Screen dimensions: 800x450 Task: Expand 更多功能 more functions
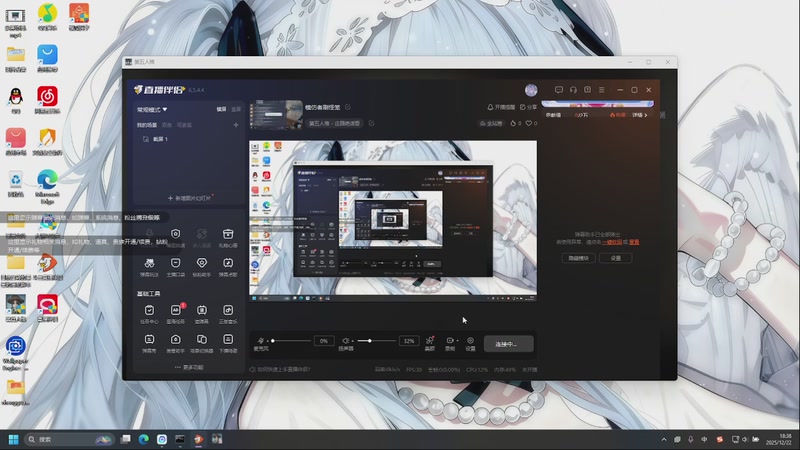tap(189, 367)
